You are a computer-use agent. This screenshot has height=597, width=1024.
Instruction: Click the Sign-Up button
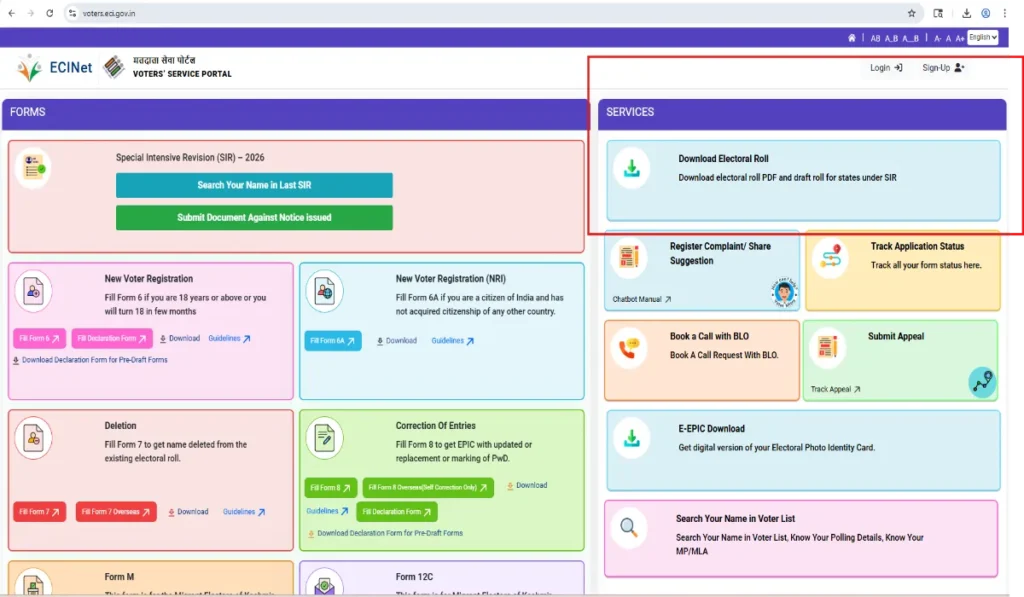943,68
